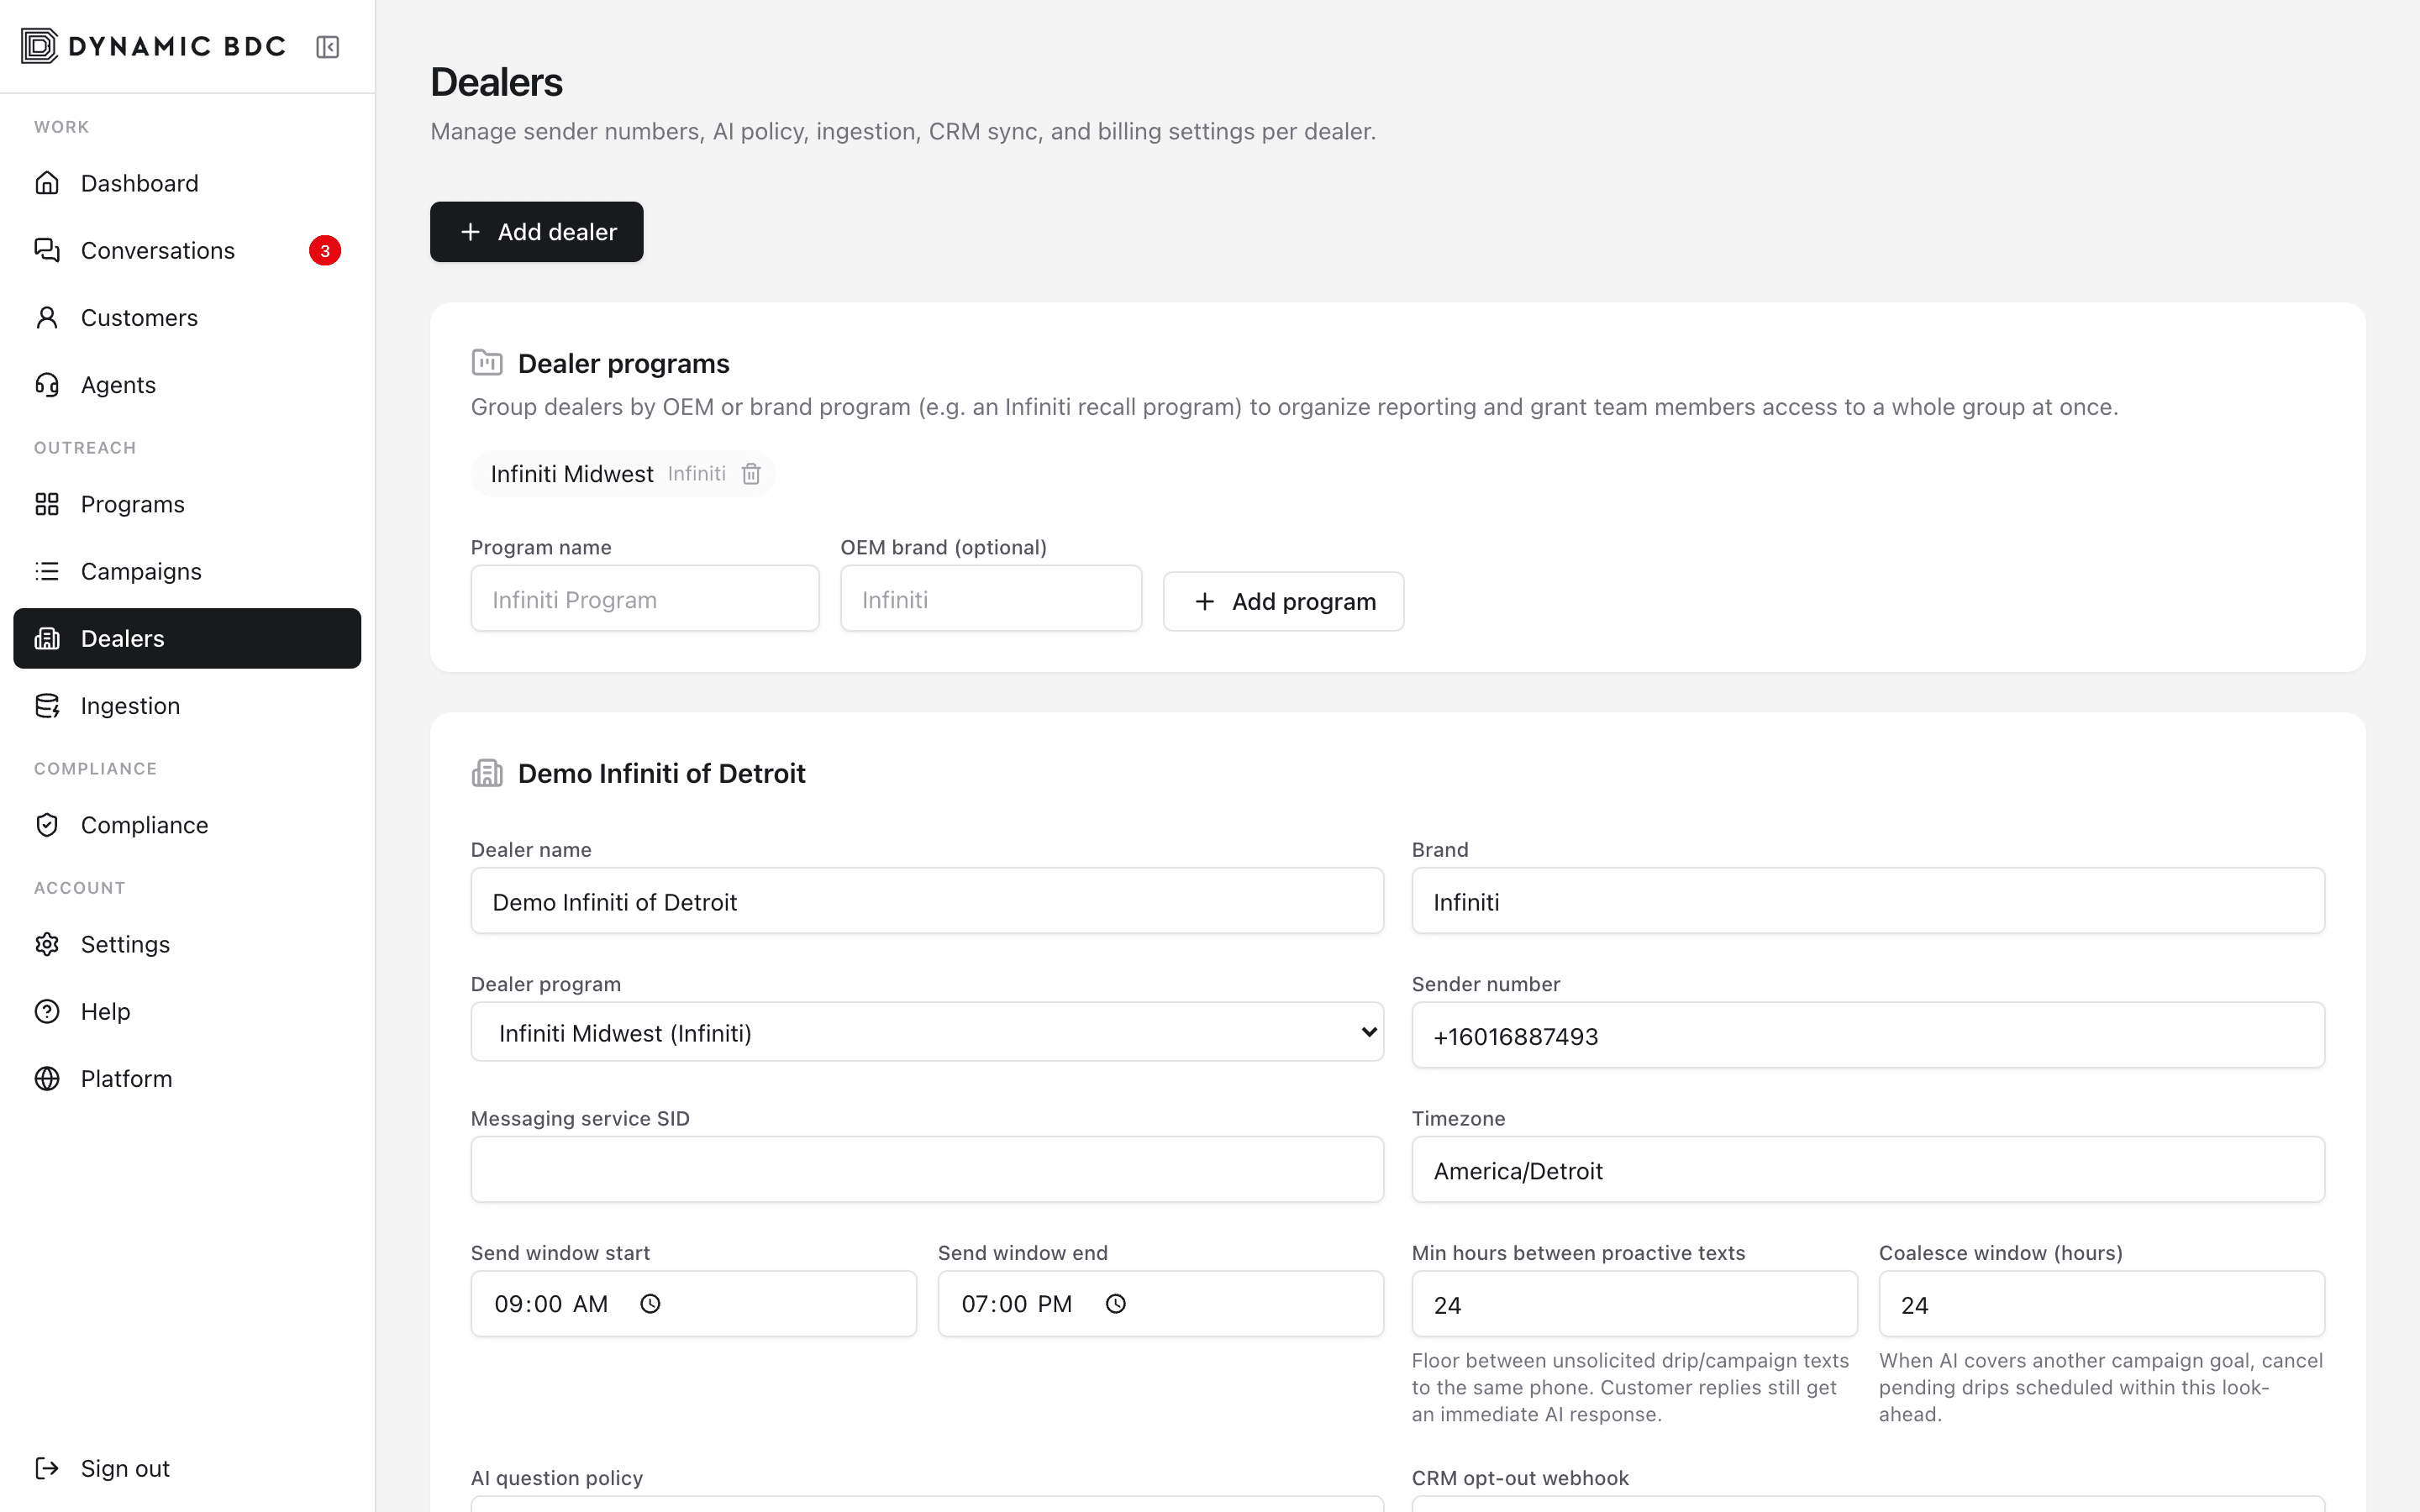The height and width of the screenshot is (1512, 2420).
Task: Open the Send window end clock picker
Action: (1116, 1304)
